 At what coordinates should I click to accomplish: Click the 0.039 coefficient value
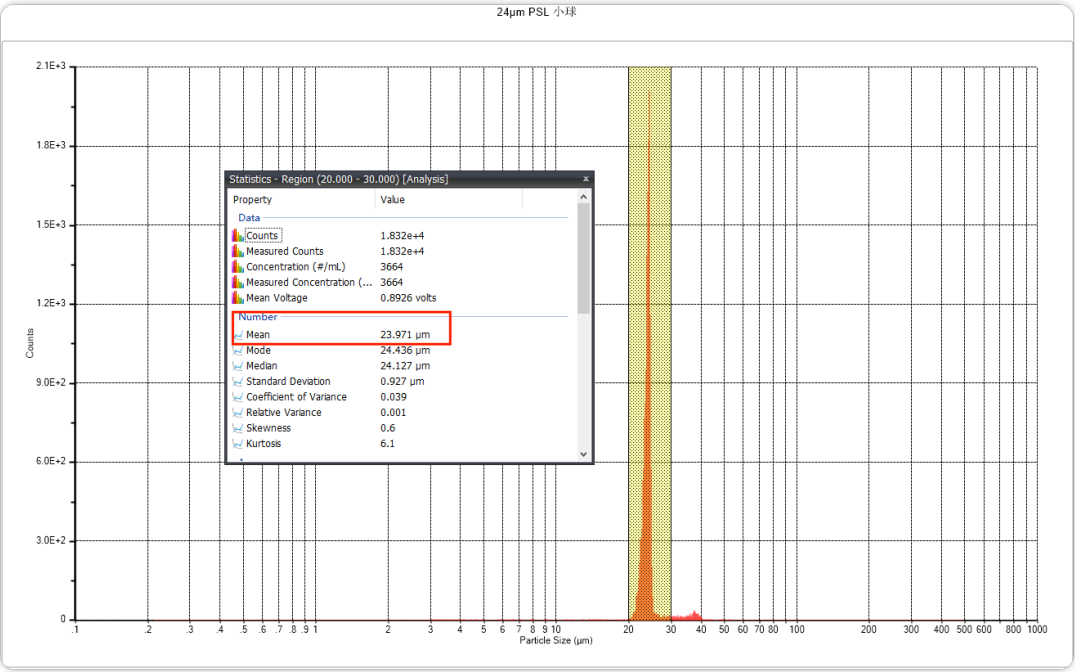tap(394, 397)
